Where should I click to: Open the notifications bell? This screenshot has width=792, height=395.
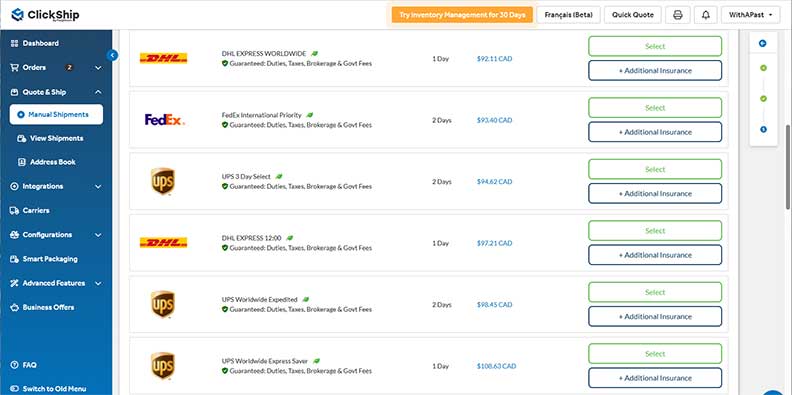pos(706,15)
